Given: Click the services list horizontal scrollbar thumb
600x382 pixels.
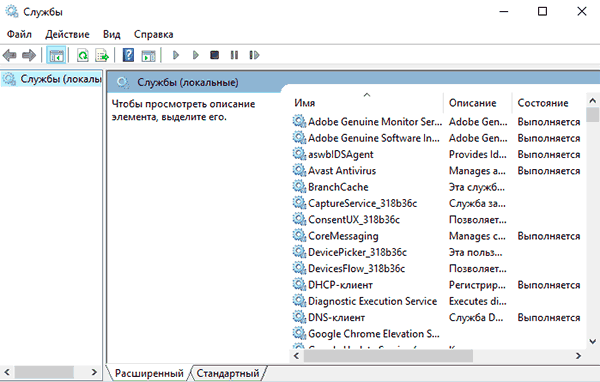Looking at the screenshot, I should [x=388, y=356].
